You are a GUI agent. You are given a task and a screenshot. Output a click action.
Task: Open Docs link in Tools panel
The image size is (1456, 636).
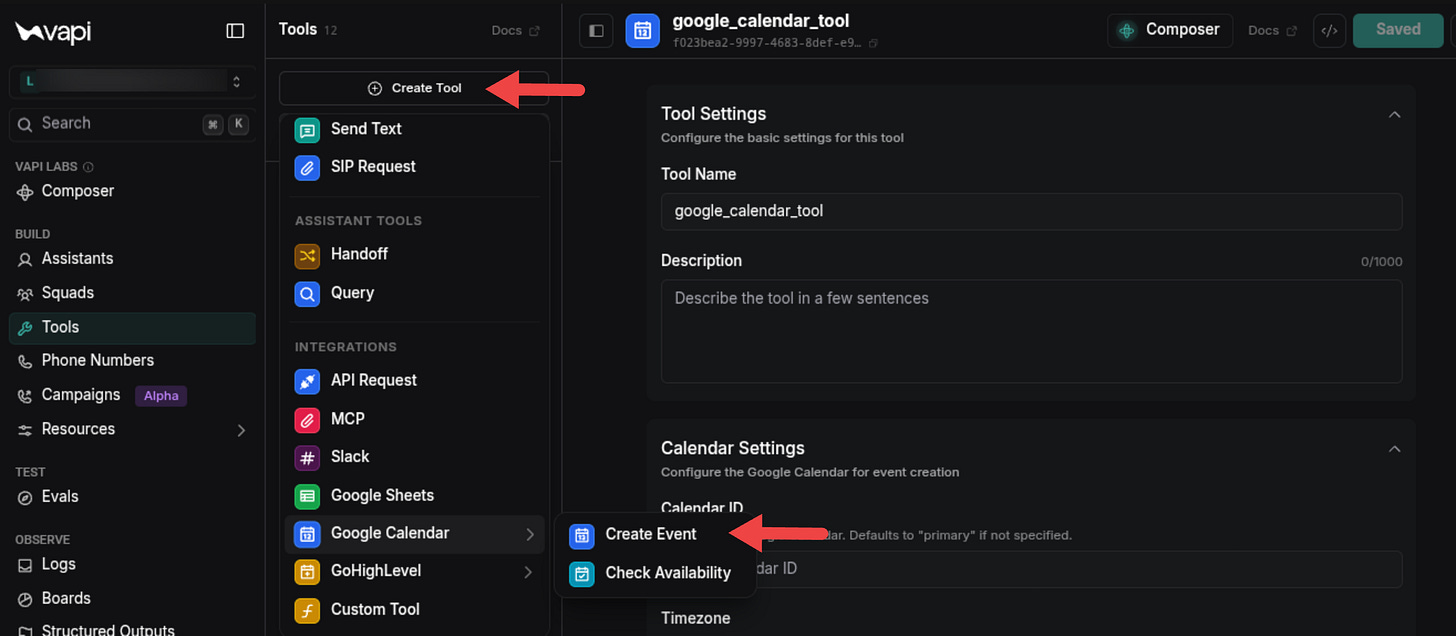pyautogui.click(x=516, y=31)
